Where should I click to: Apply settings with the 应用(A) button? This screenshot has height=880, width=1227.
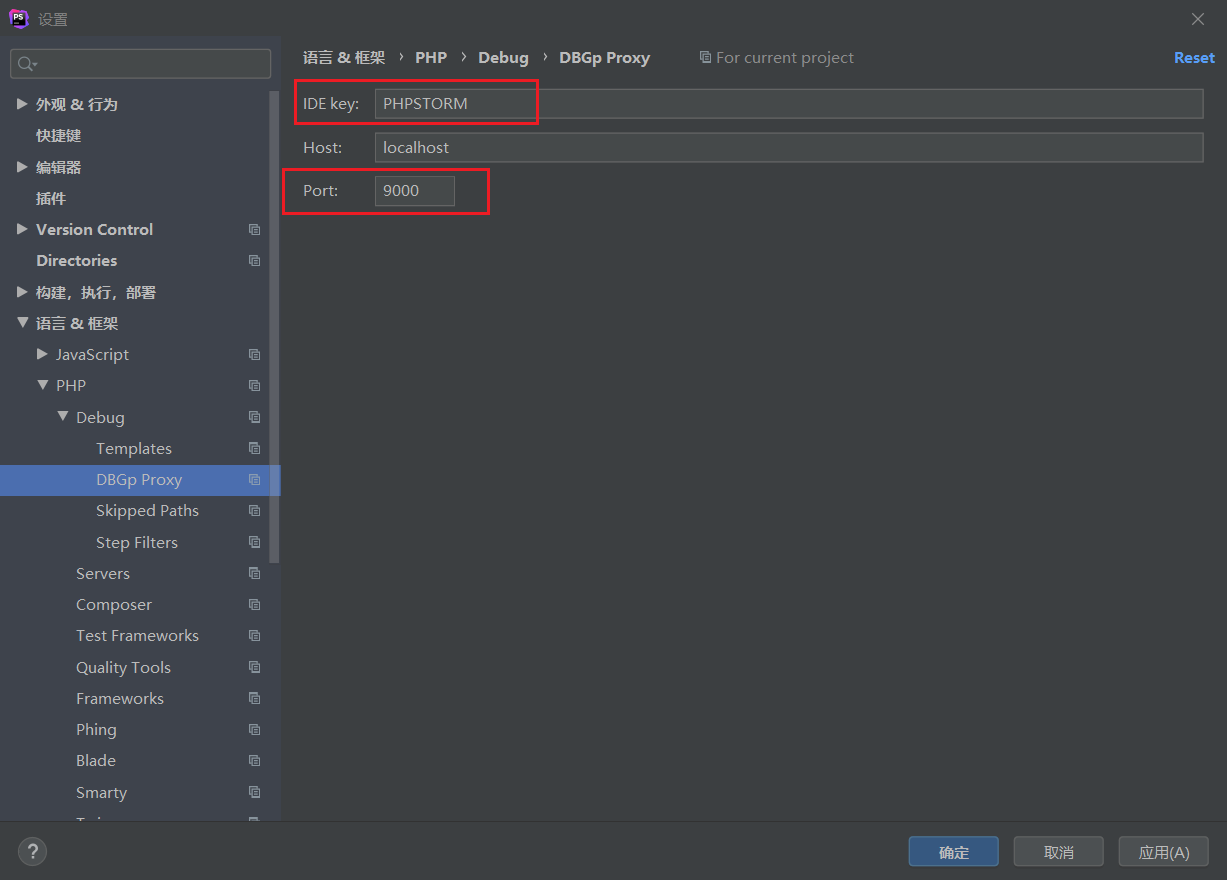point(1164,852)
